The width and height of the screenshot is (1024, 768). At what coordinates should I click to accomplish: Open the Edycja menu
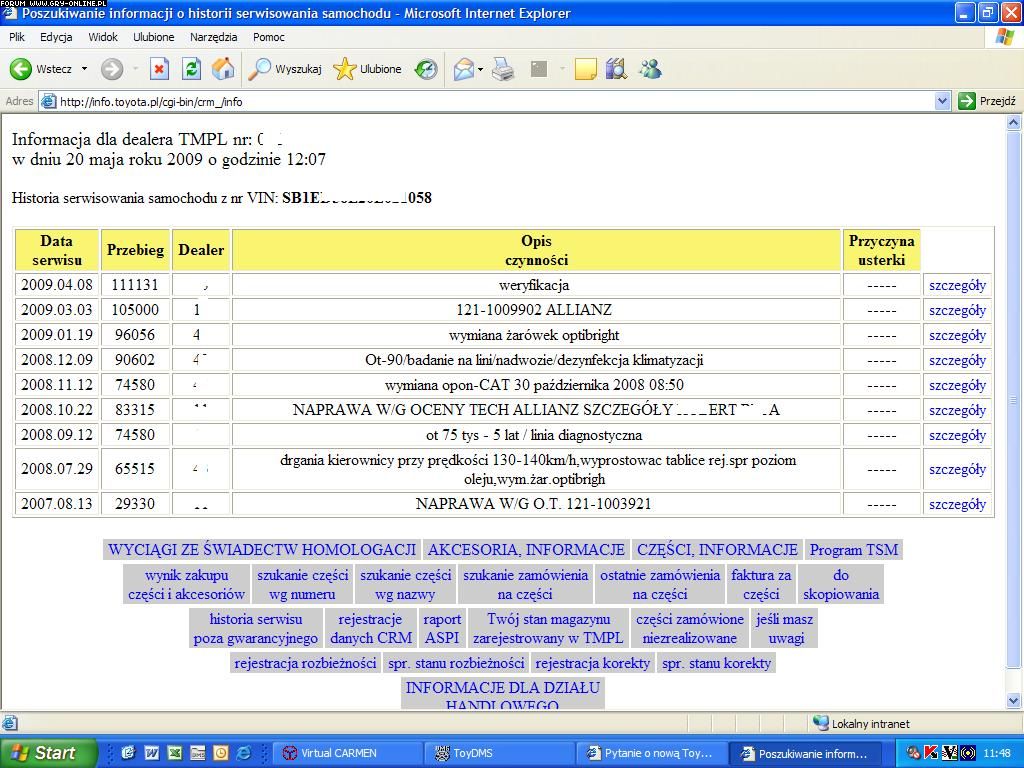56,37
